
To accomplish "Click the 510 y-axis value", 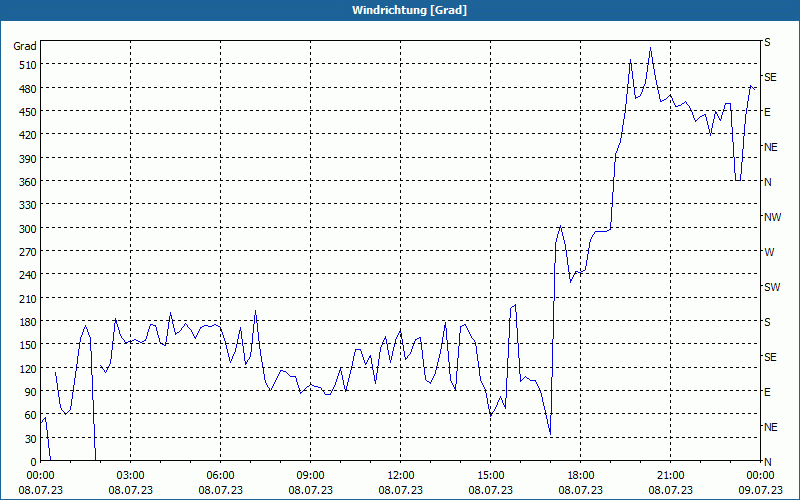I will [28, 65].
